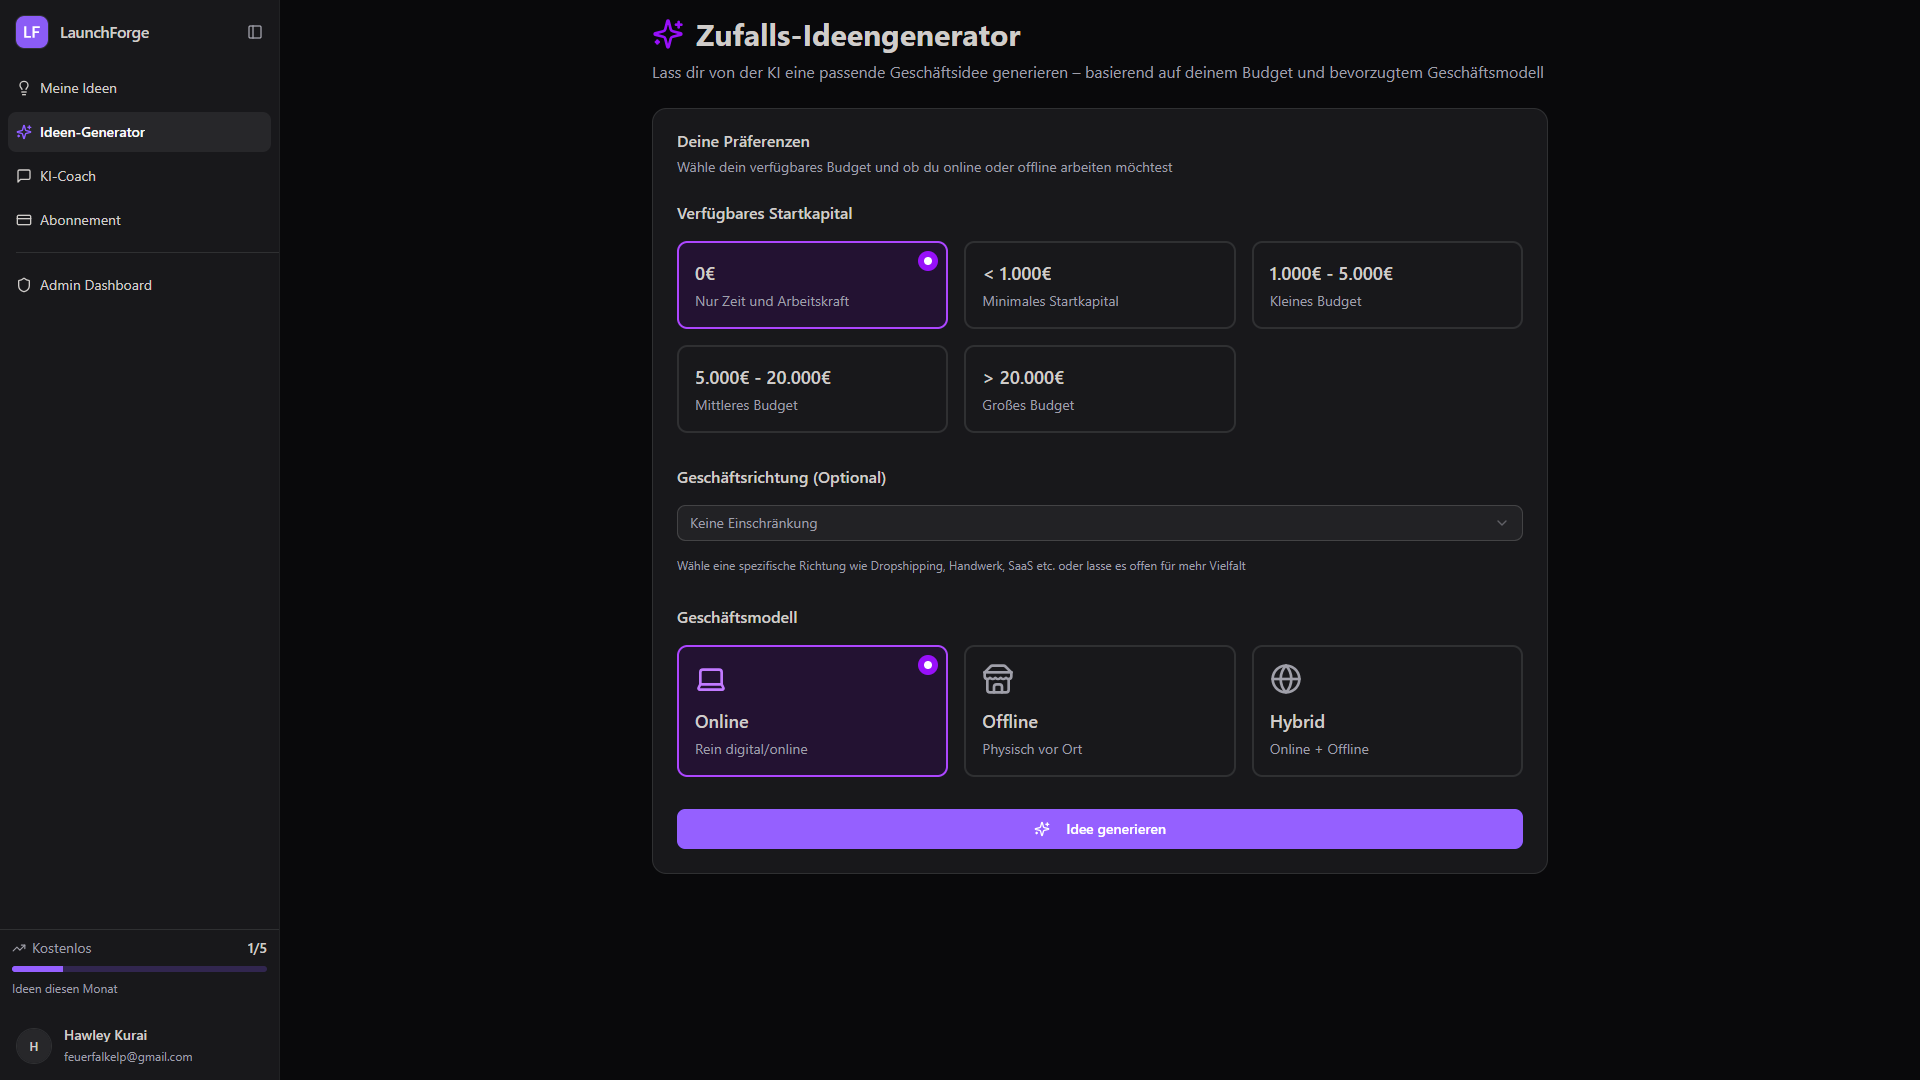Image resolution: width=1920 pixels, height=1080 pixels.
Task: Go to the Abonnement page
Action: (80, 220)
